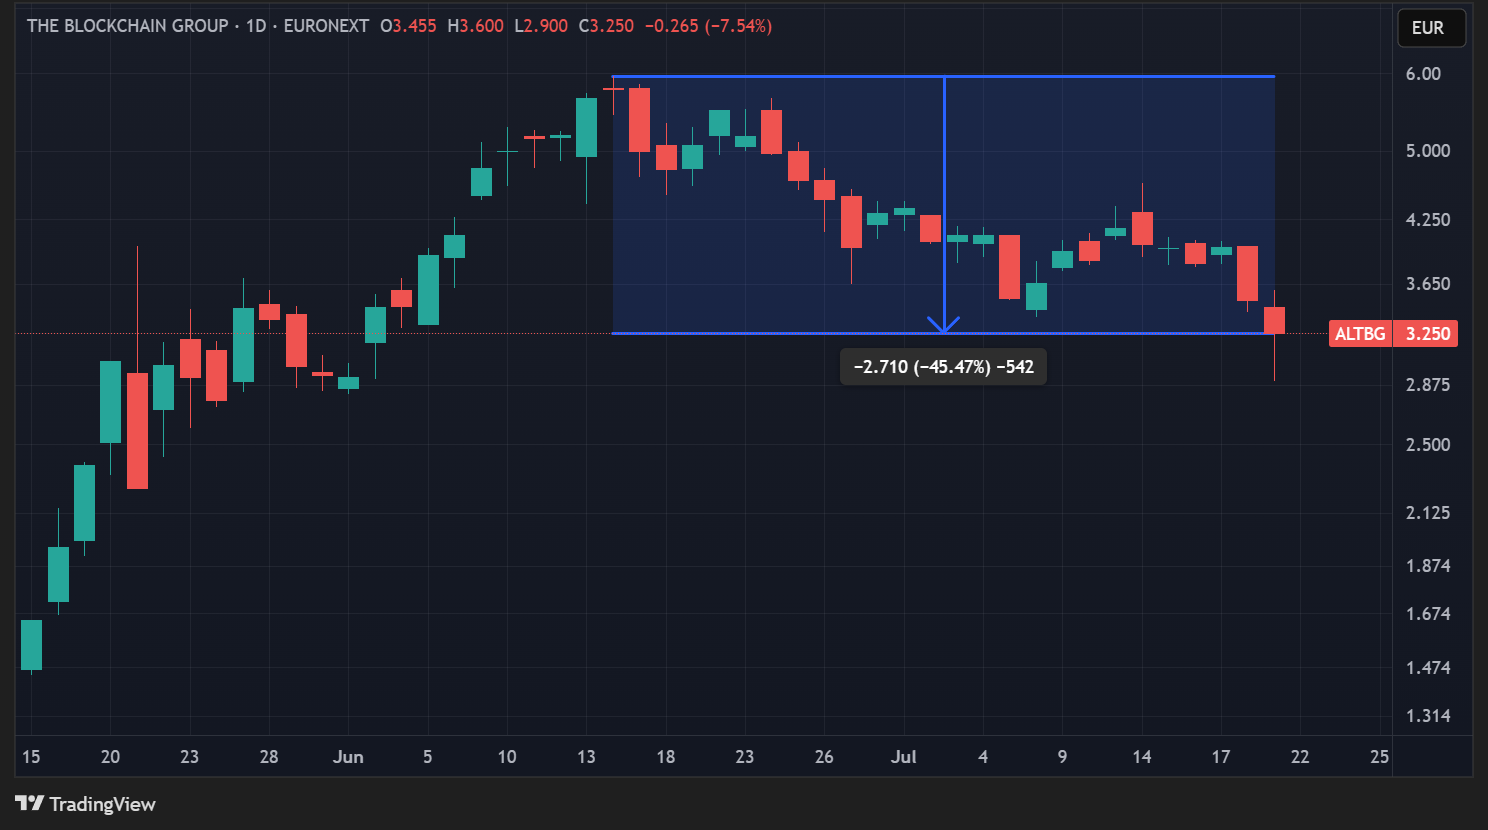The height and width of the screenshot is (830, 1488).
Task: Click the −0.265 (−7.54%) change value
Action: (x=708, y=26)
